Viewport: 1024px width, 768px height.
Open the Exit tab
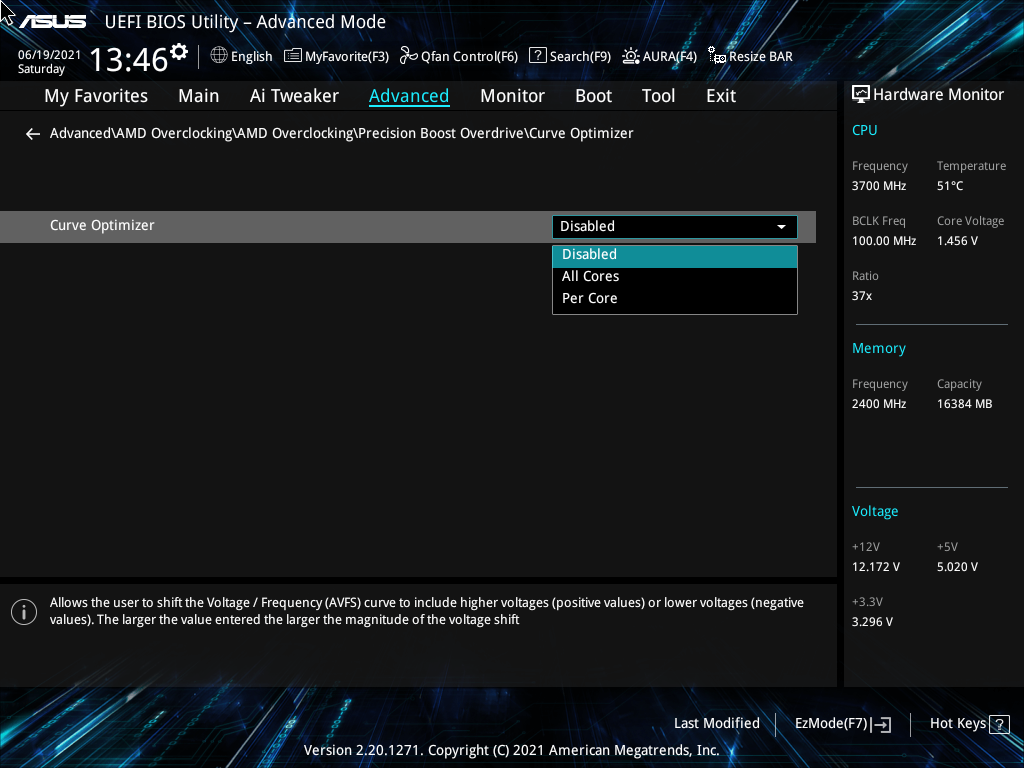(x=721, y=96)
